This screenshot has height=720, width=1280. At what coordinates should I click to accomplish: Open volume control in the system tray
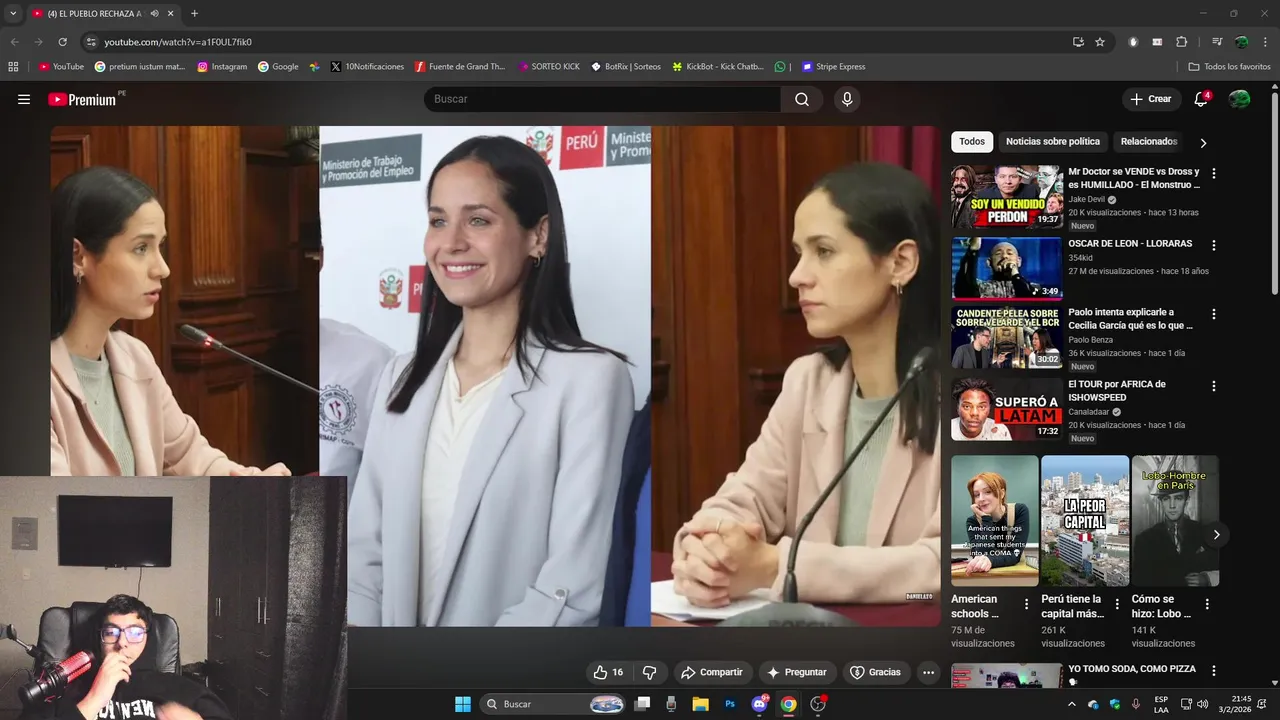click(1202, 704)
